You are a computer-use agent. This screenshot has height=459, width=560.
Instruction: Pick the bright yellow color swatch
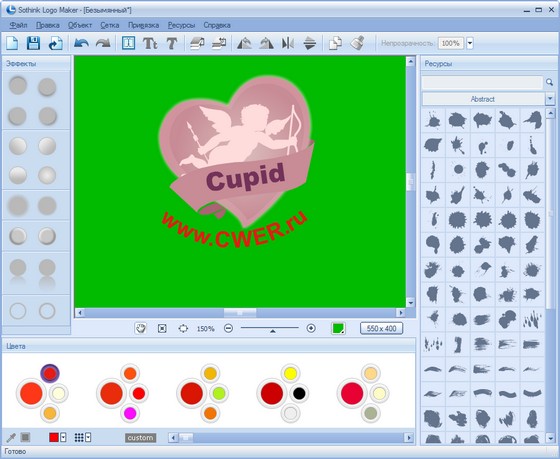click(x=290, y=373)
